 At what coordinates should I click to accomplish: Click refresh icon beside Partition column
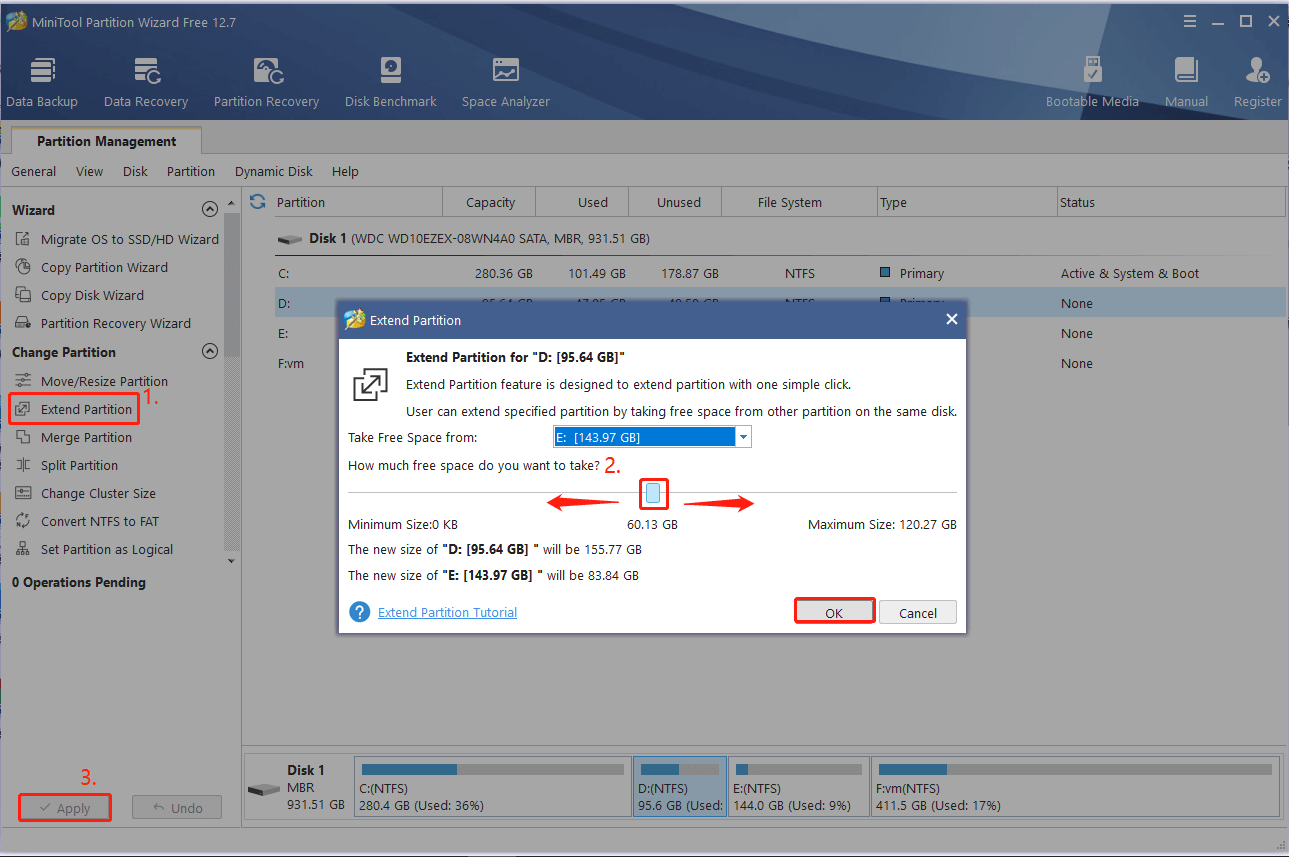point(258,202)
